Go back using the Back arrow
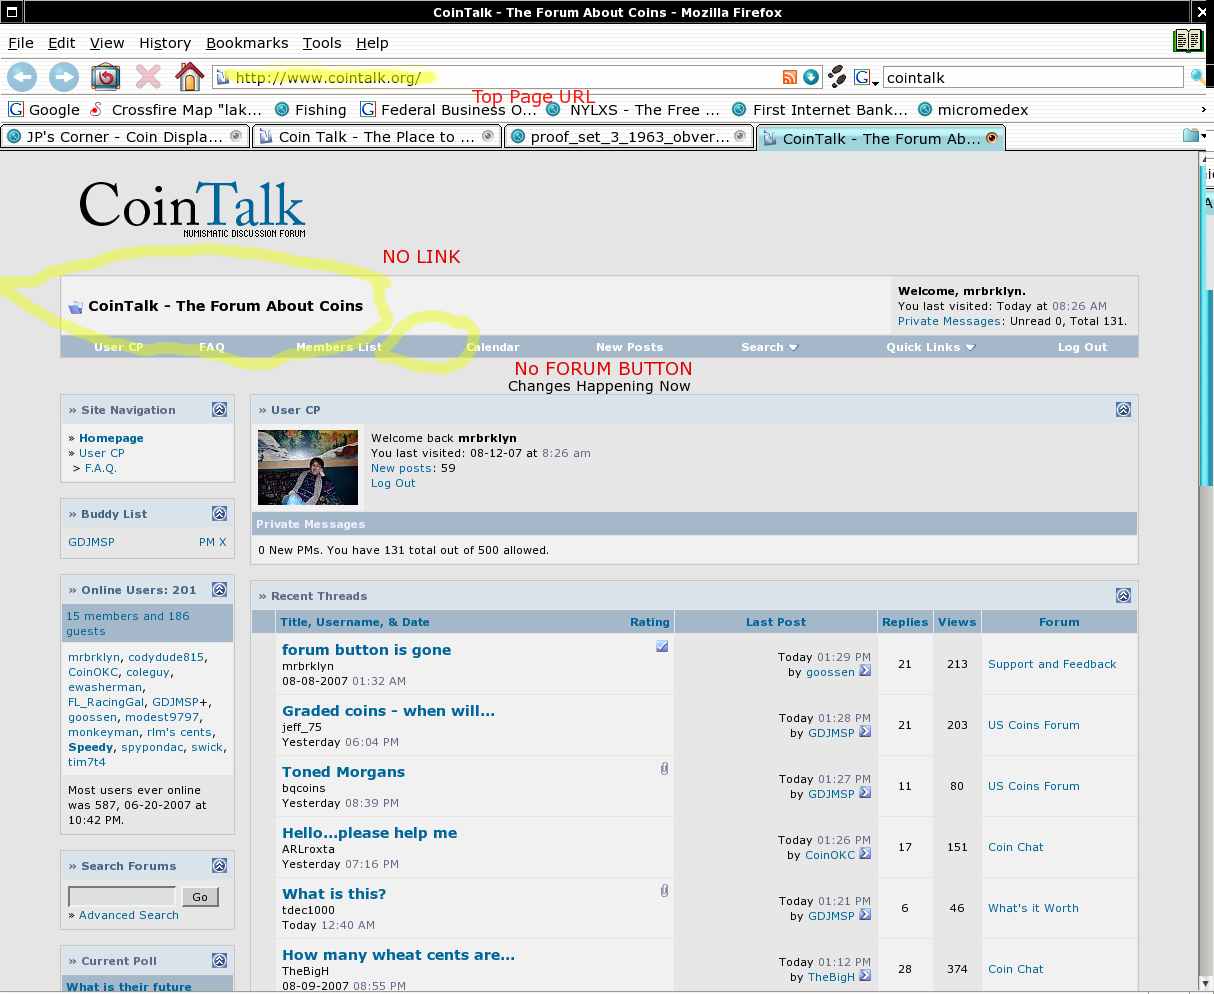Viewport: 1214px width, 994px height. click(22, 76)
